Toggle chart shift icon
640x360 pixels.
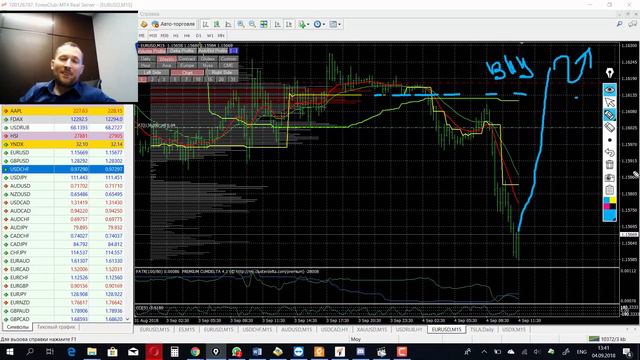tap(289, 24)
